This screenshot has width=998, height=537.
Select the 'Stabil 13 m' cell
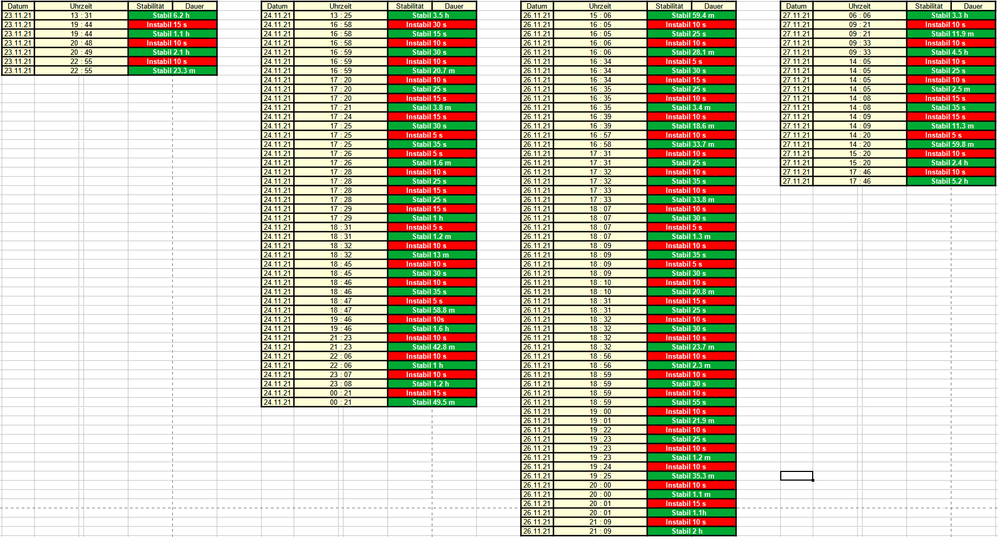432,255
